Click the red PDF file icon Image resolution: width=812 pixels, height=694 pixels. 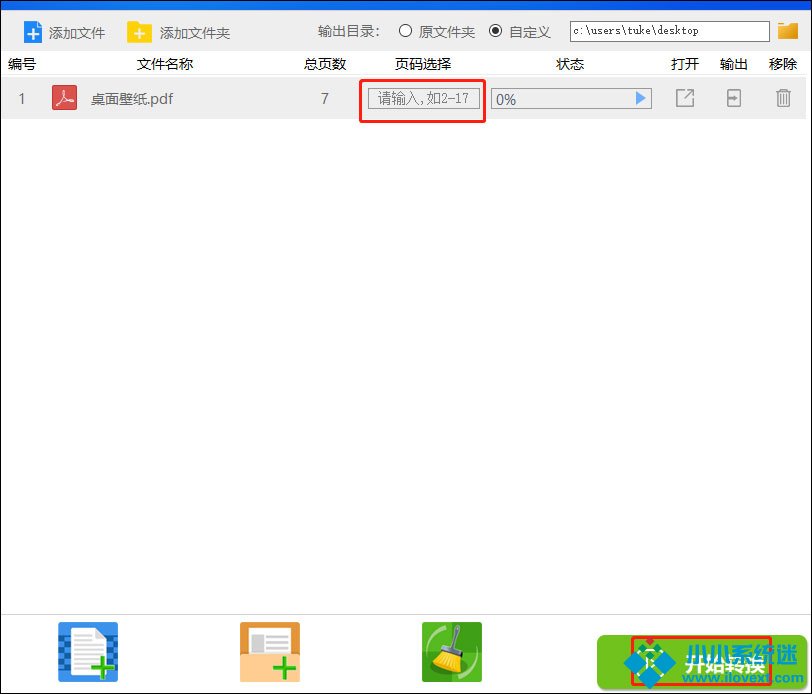(64, 98)
